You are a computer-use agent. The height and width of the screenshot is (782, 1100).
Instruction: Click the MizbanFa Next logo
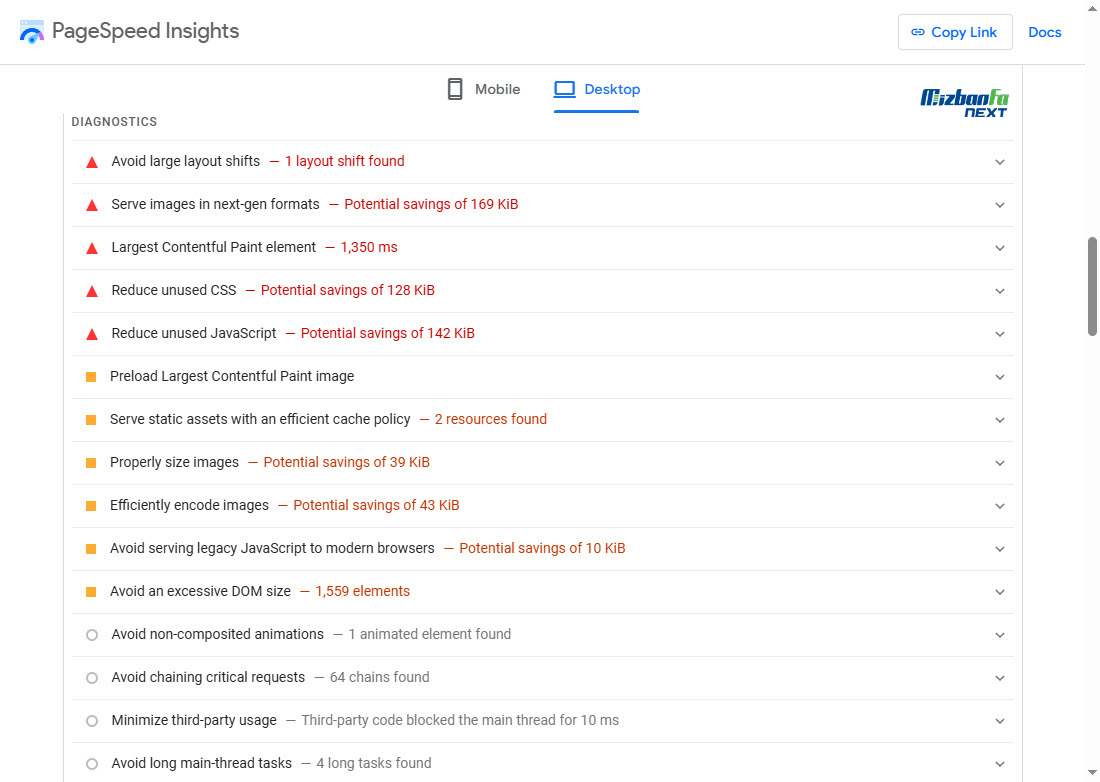coord(965,103)
